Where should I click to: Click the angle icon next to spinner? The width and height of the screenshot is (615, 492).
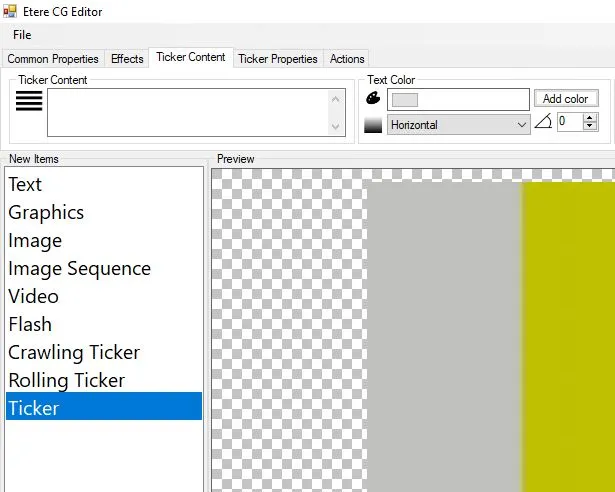click(x=543, y=121)
